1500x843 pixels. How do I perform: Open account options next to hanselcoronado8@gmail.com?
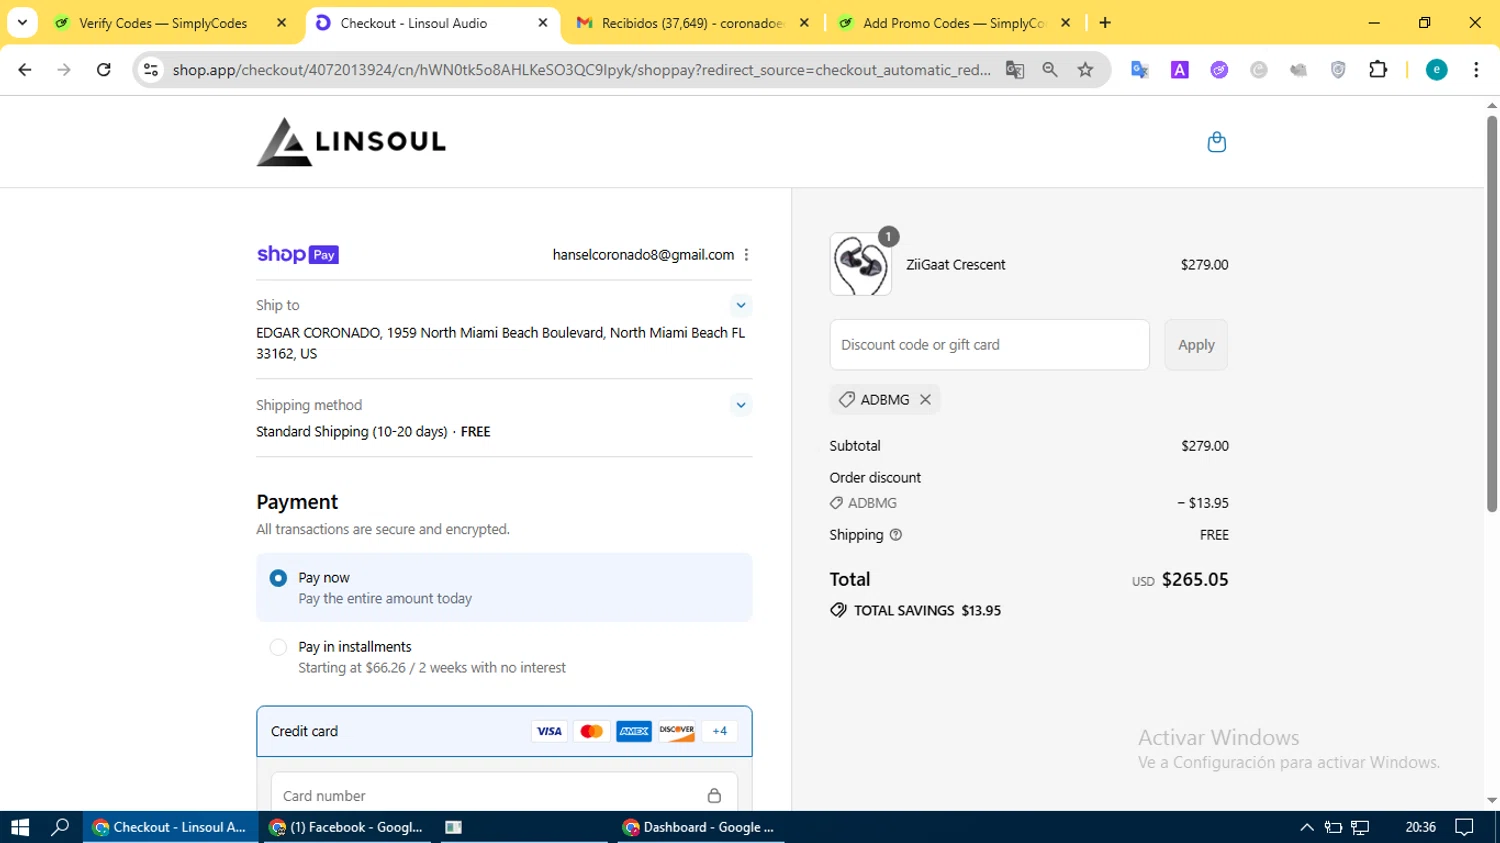746,255
